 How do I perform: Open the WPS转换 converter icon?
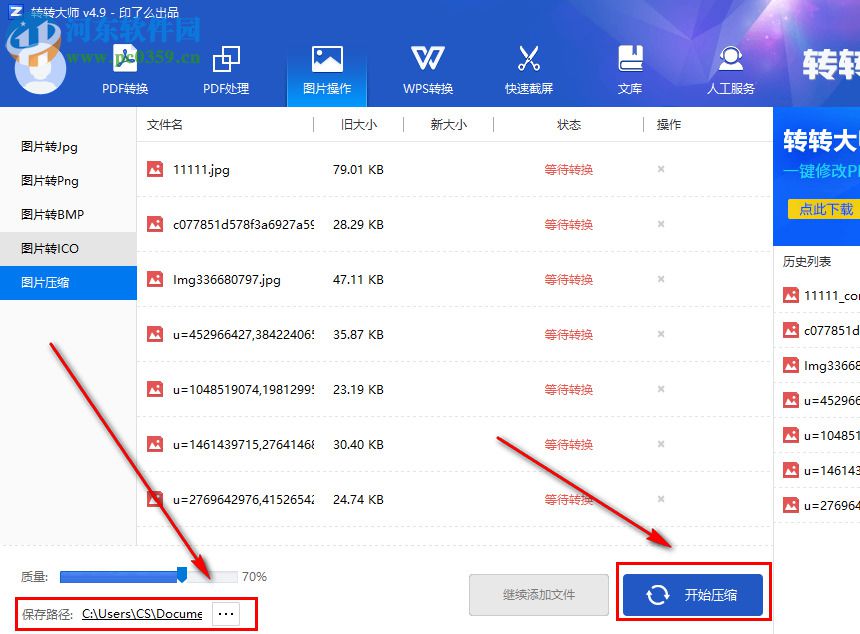(x=428, y=60)
